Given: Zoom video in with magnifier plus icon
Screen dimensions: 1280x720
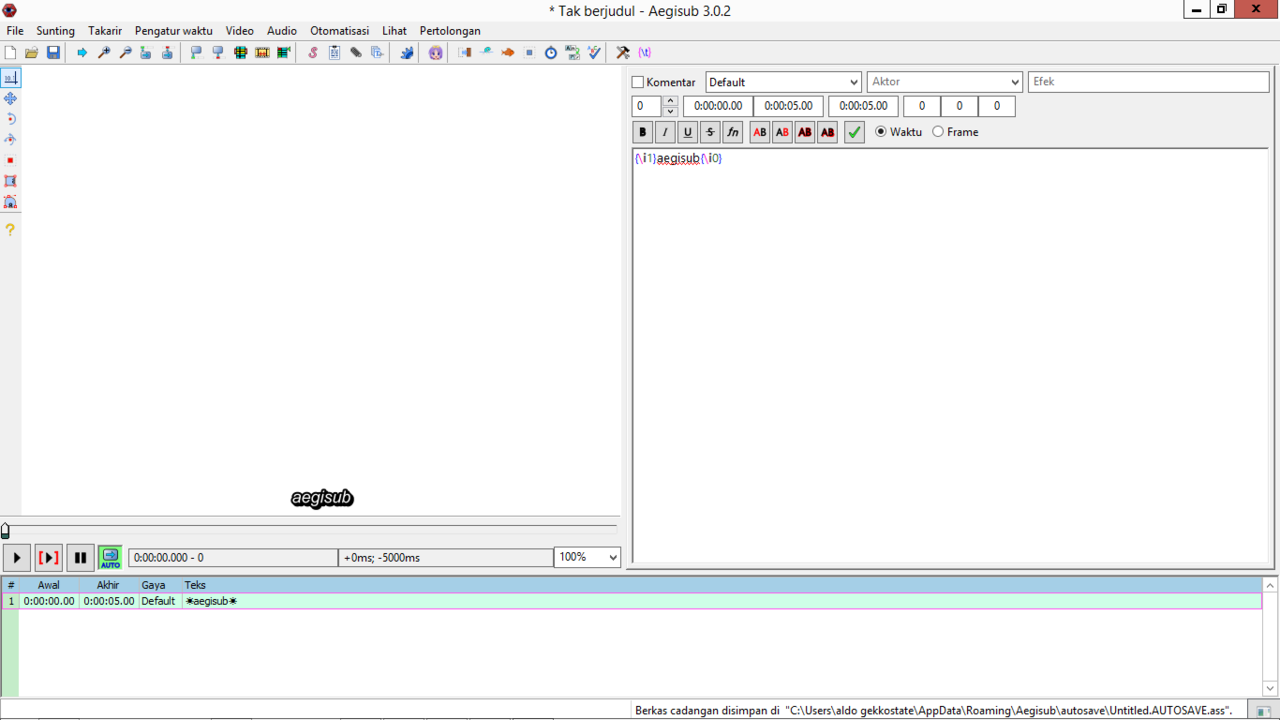Looking at the screenshot, I should click(x=104, y=52).
